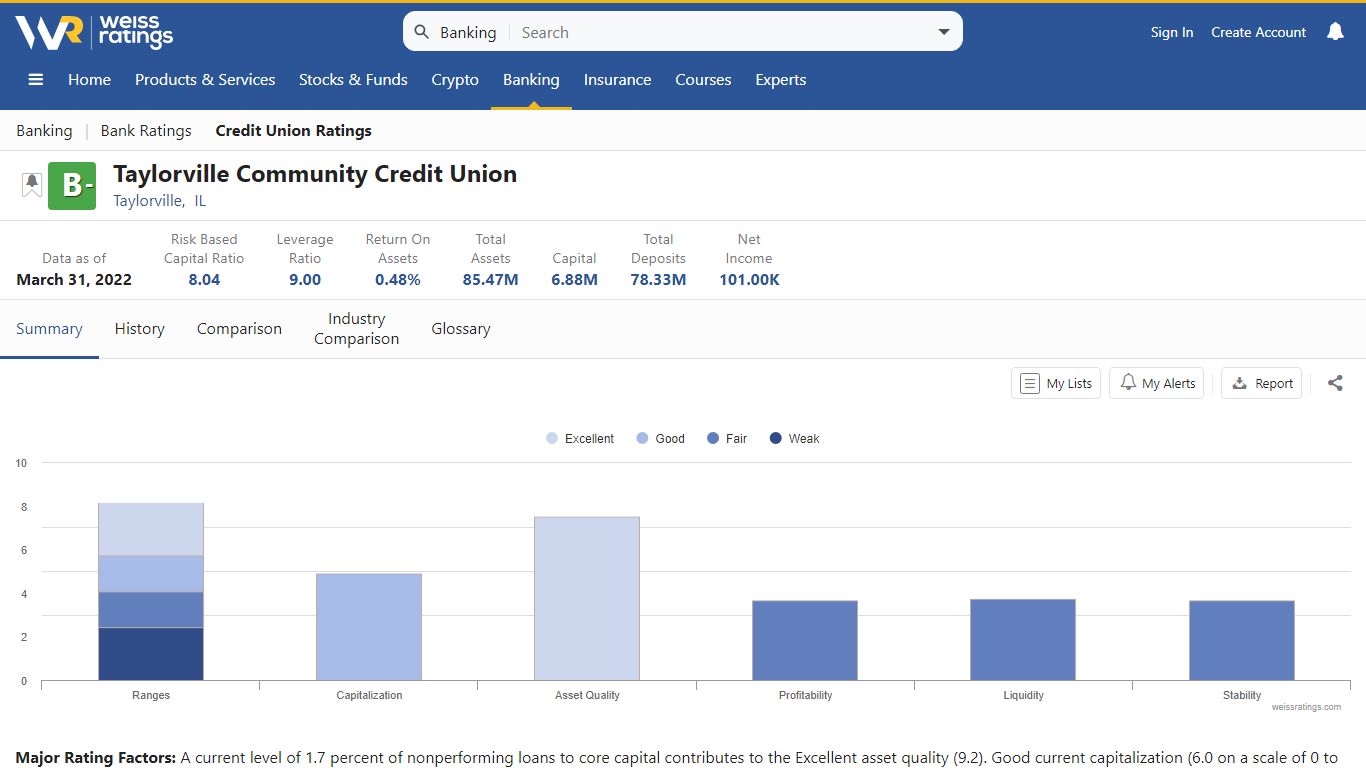Open the hamburger menu icon

click(36, 80)
